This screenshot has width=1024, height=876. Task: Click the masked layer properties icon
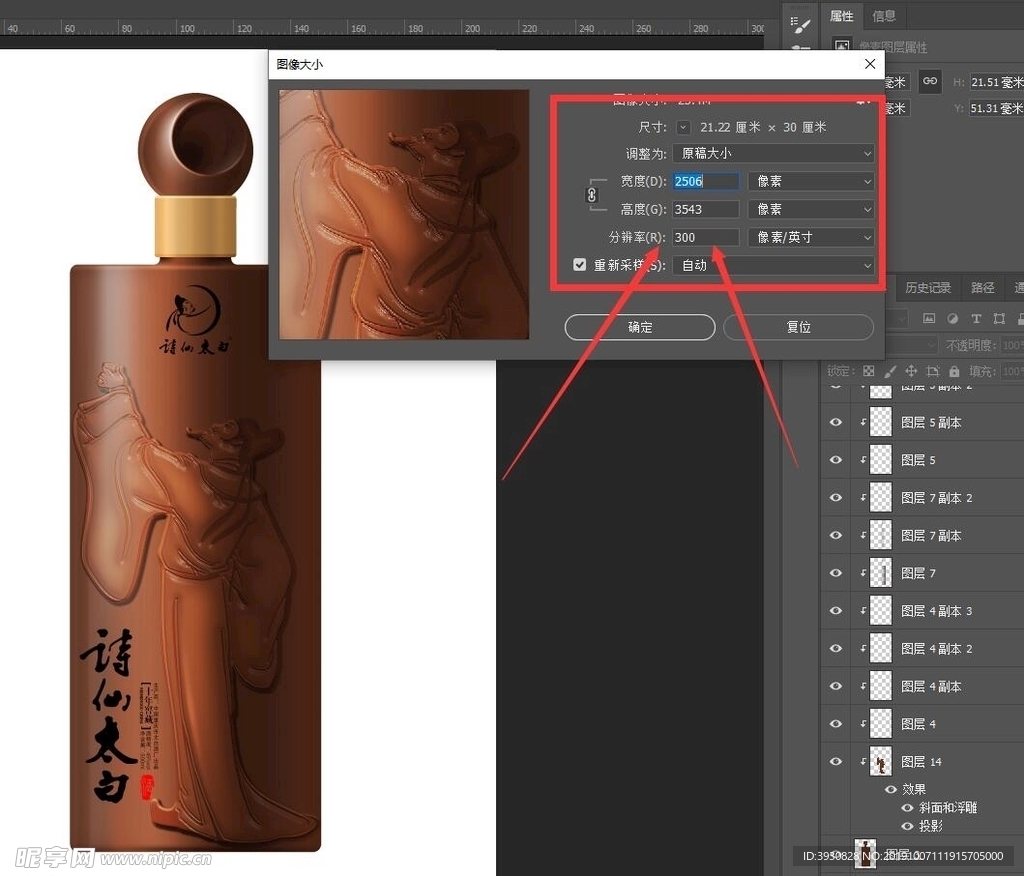point(843,46)
